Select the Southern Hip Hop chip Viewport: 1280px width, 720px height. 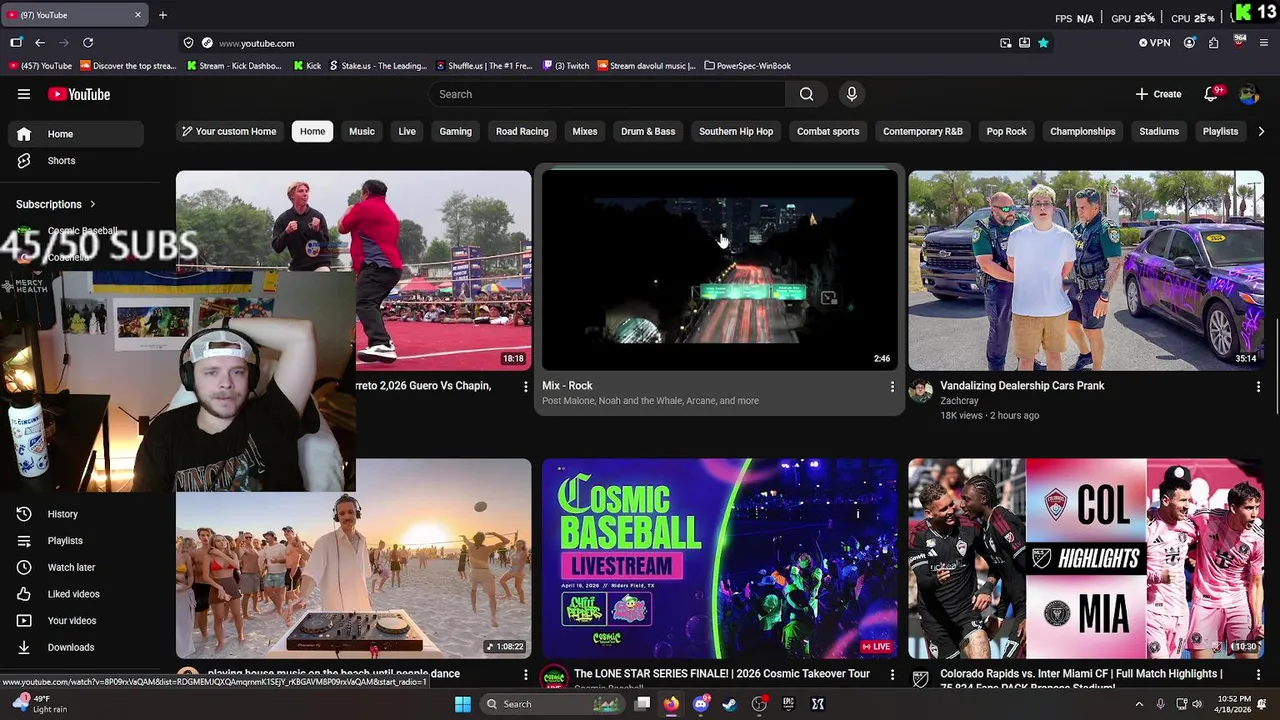tap(736, 131)
